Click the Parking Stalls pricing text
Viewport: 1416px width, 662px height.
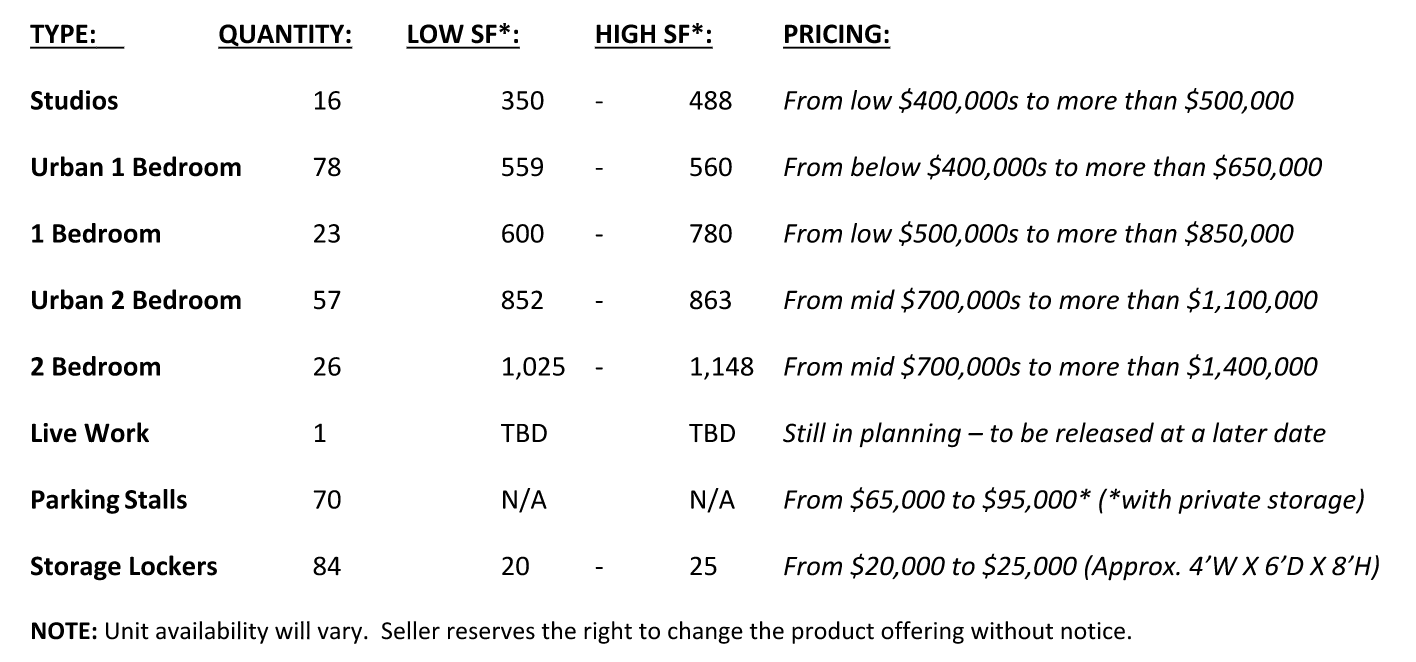tap(1073, 500)
